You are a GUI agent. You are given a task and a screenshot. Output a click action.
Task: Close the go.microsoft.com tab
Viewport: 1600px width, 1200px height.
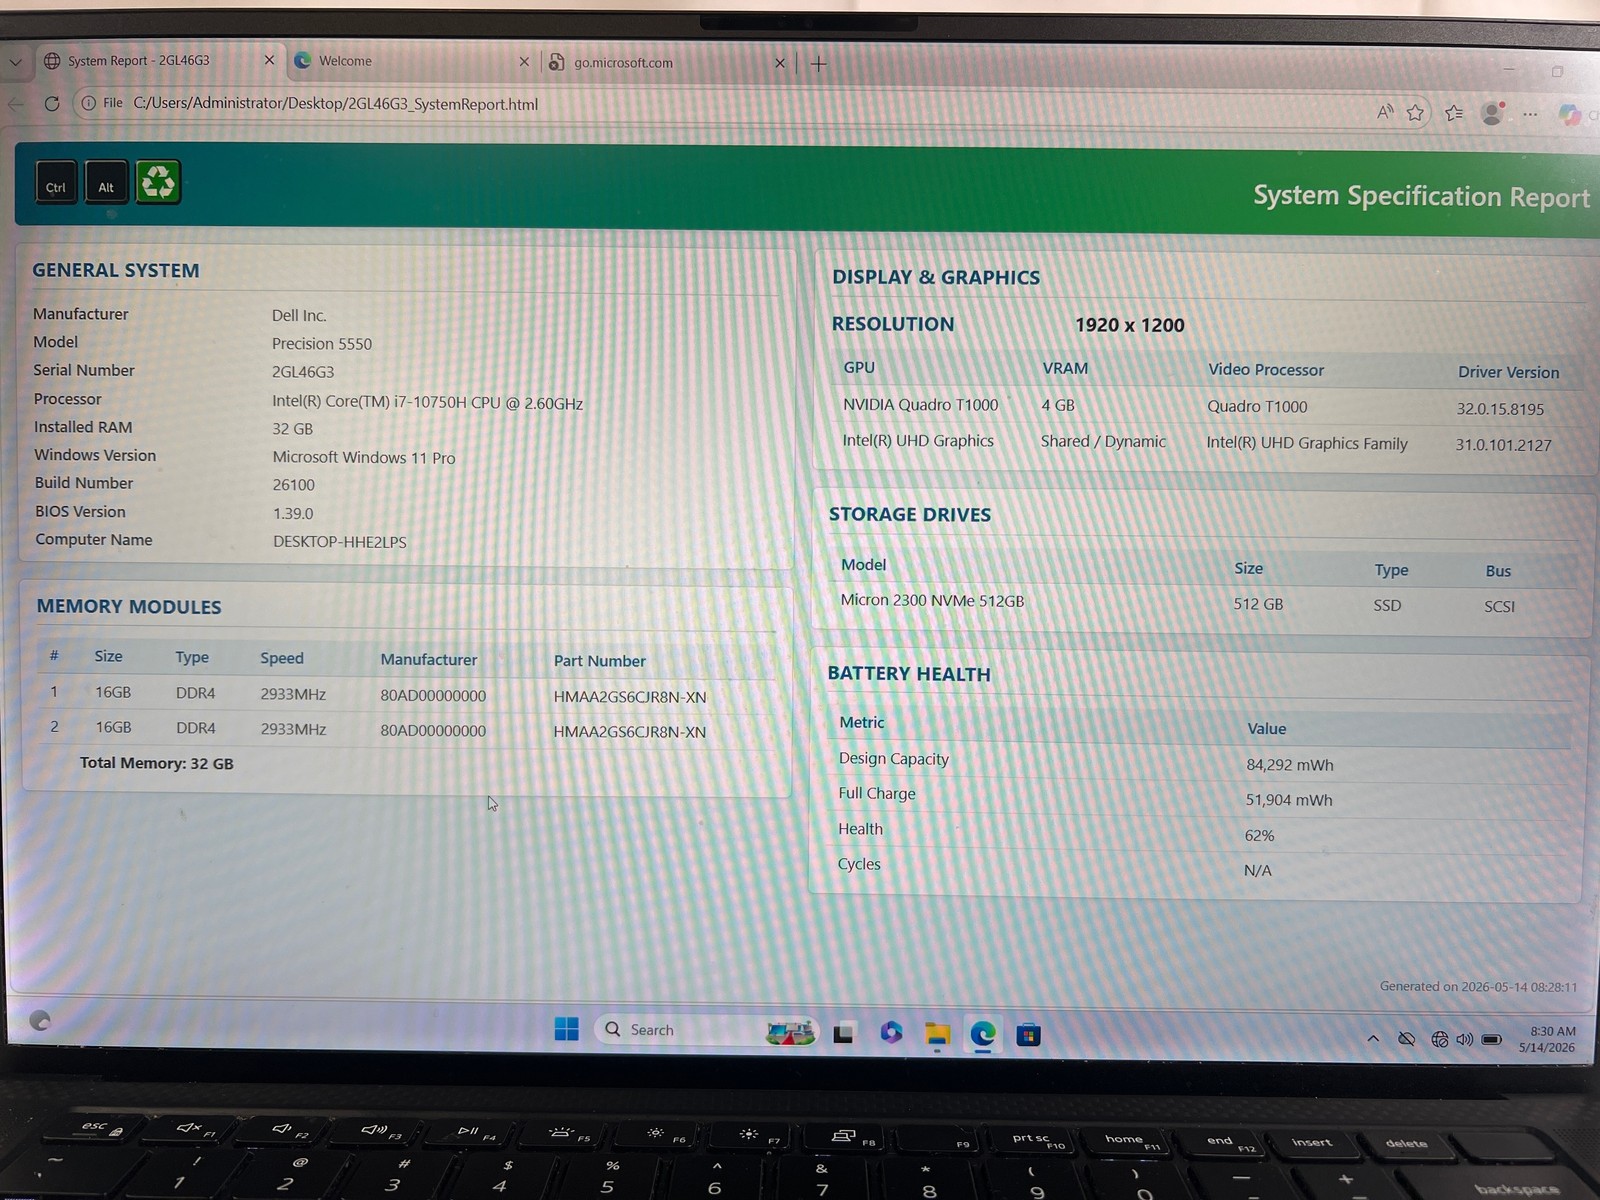(780, 63)
